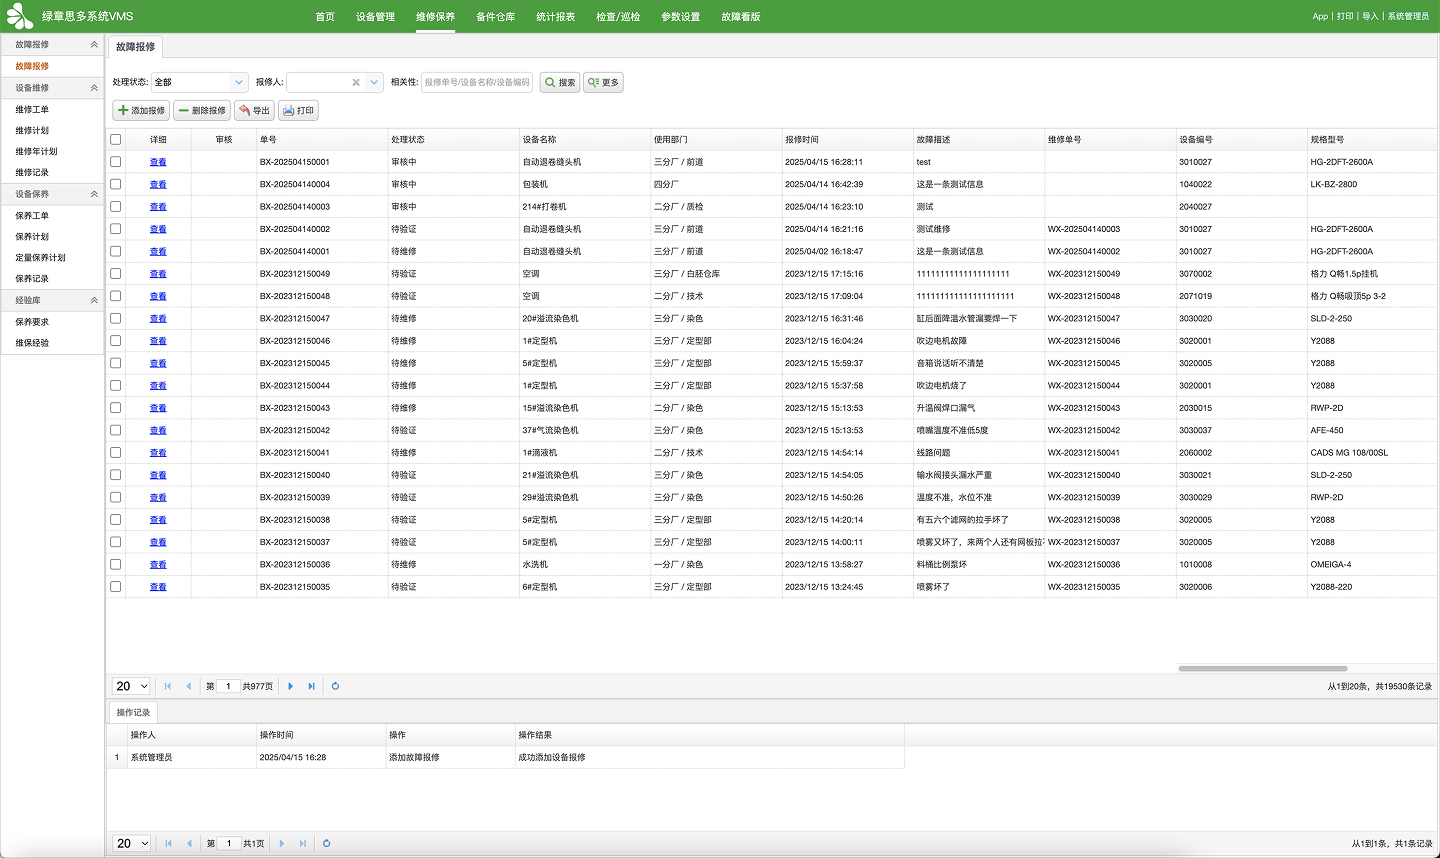Open the 统计报表 top menu
This screenshot has height=858, width=1440.
[555, 17]
